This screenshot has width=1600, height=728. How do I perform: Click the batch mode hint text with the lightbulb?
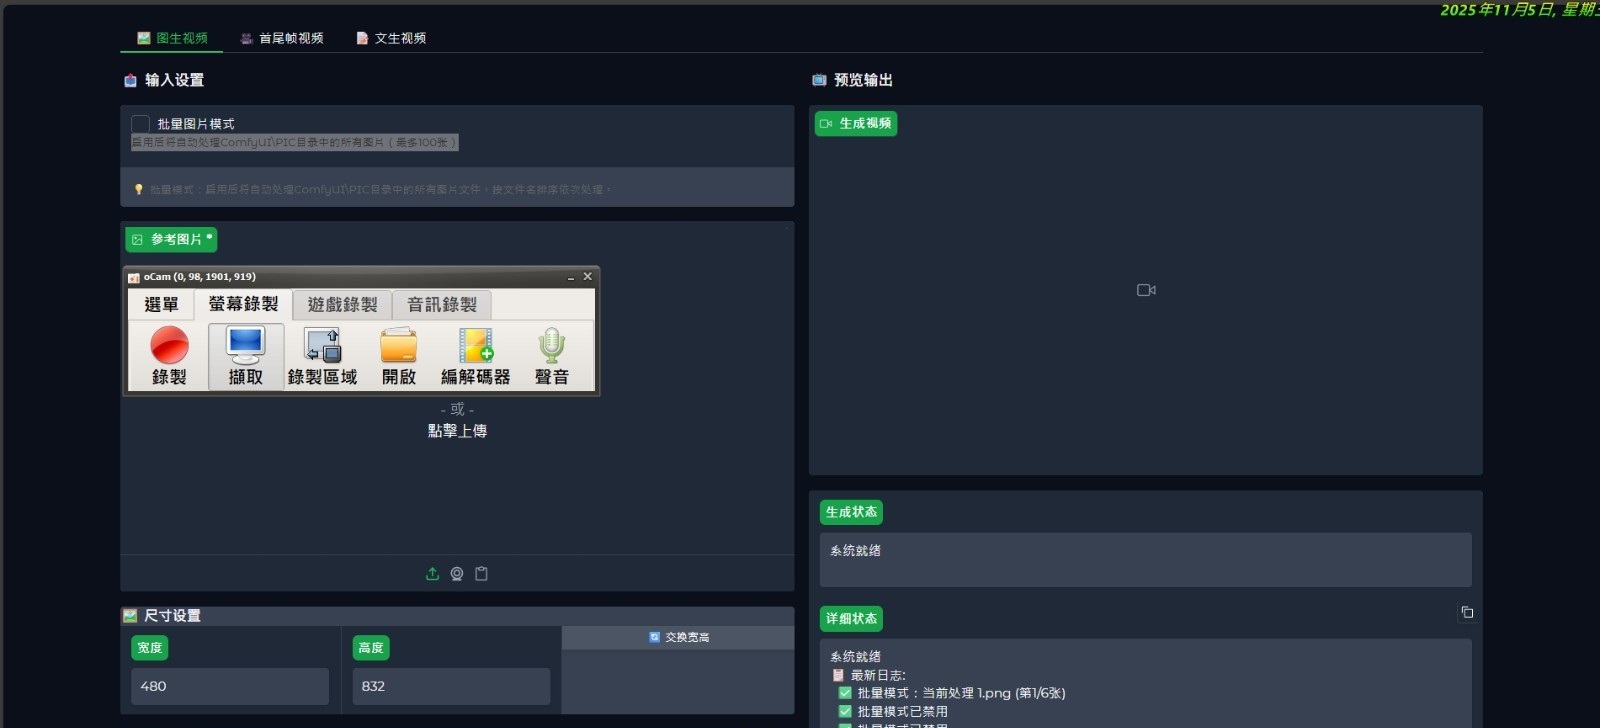[372, 189]
